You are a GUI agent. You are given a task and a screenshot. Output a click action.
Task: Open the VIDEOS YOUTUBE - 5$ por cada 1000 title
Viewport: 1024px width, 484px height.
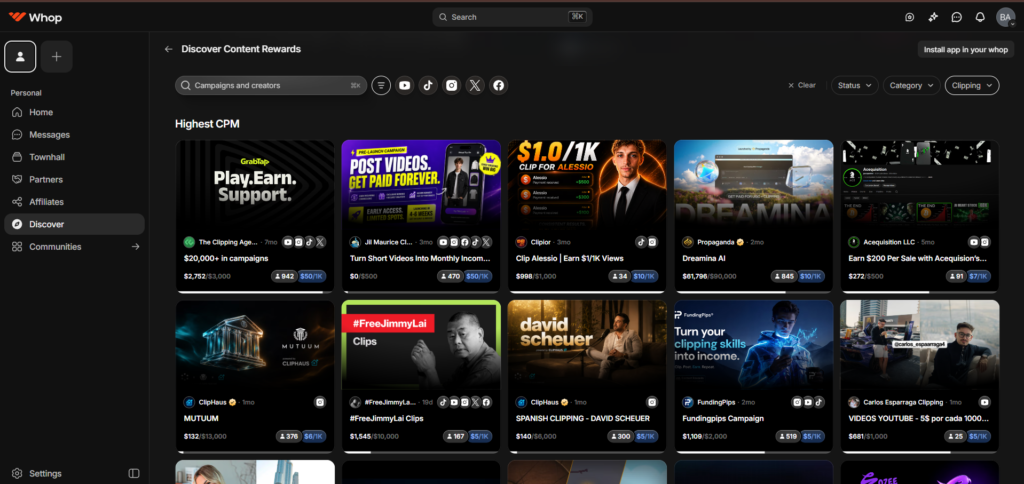click(919, 419)
